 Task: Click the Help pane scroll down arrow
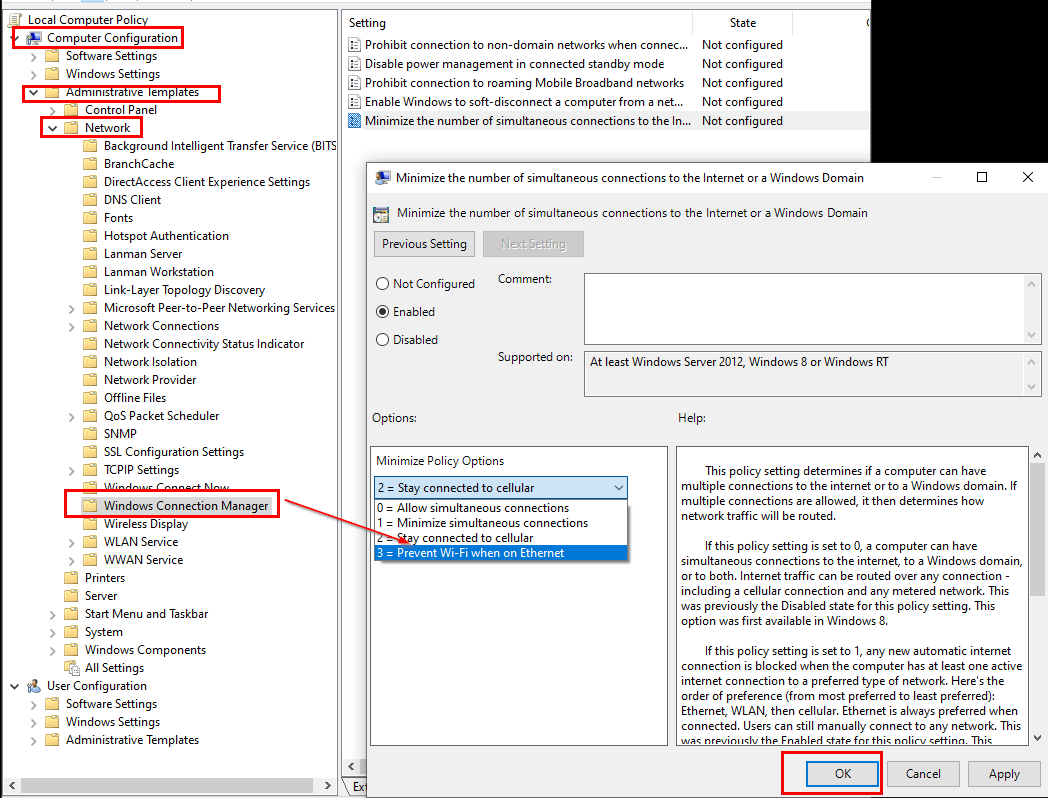click(1037, 738)
